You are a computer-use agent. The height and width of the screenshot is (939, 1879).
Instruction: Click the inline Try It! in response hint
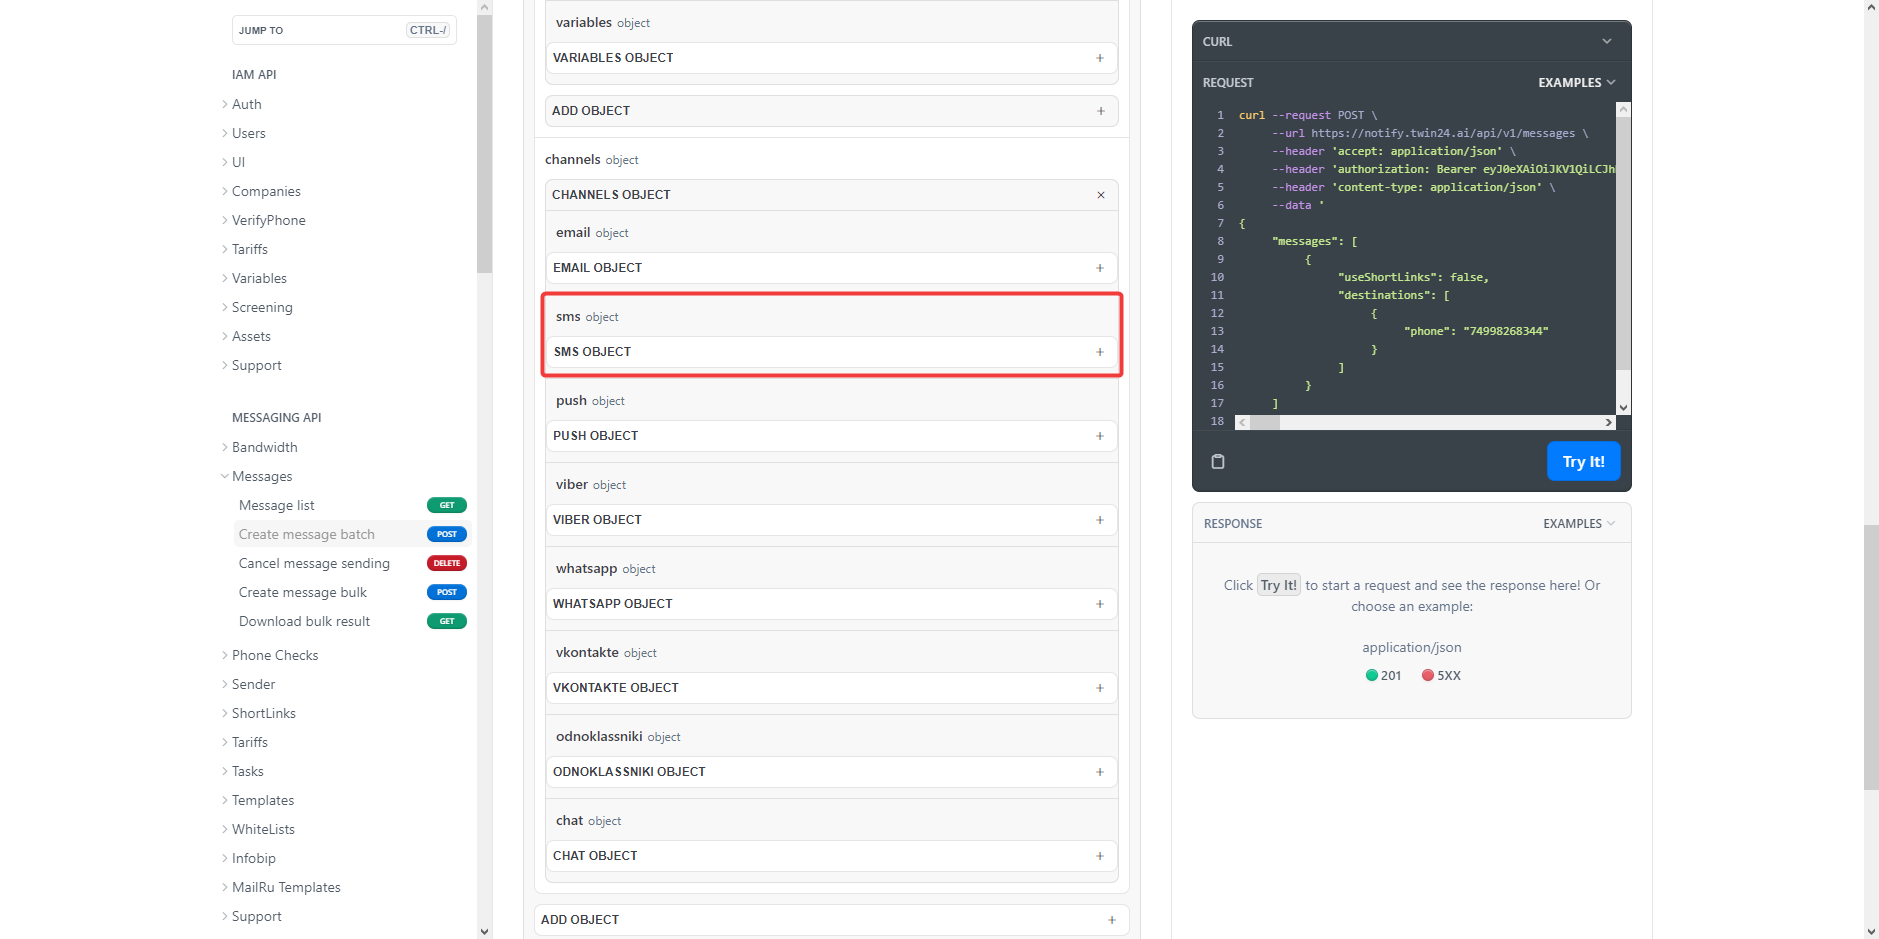coord(1278,585)
